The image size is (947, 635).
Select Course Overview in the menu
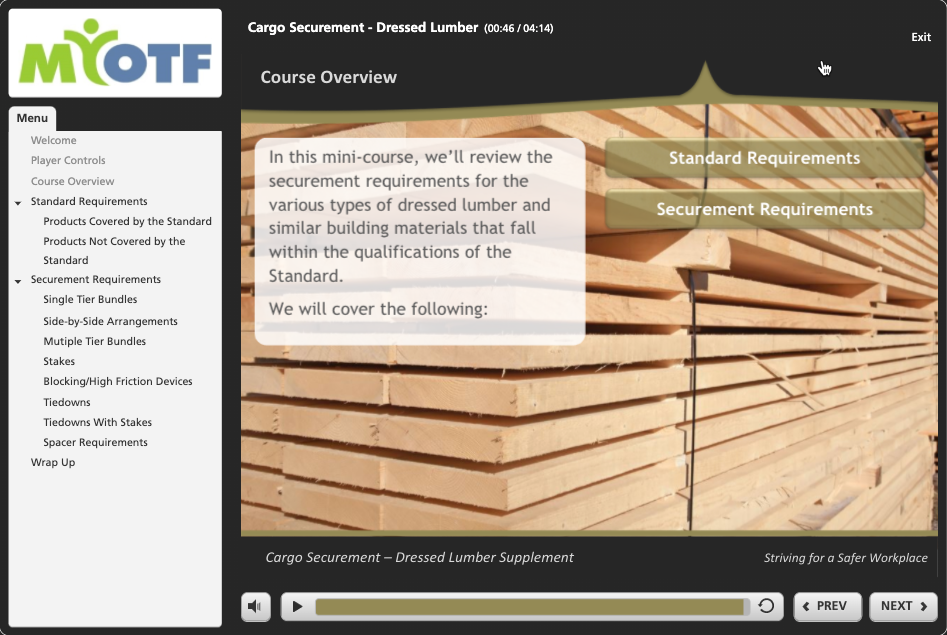tap(72, 181)
